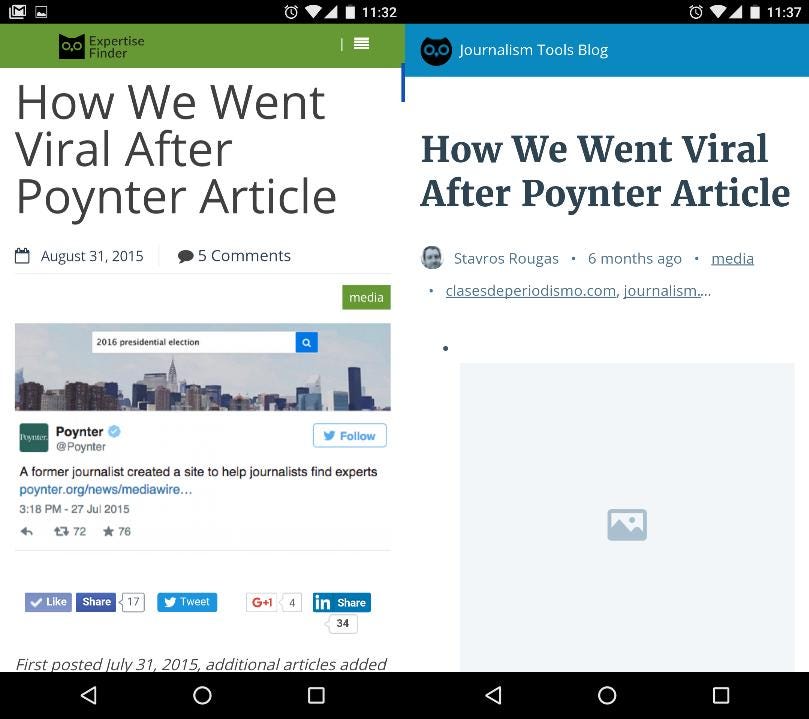Tap the Android back button on left screen
The width and height of the screenshot is (809, 719).
click(89, 695)
